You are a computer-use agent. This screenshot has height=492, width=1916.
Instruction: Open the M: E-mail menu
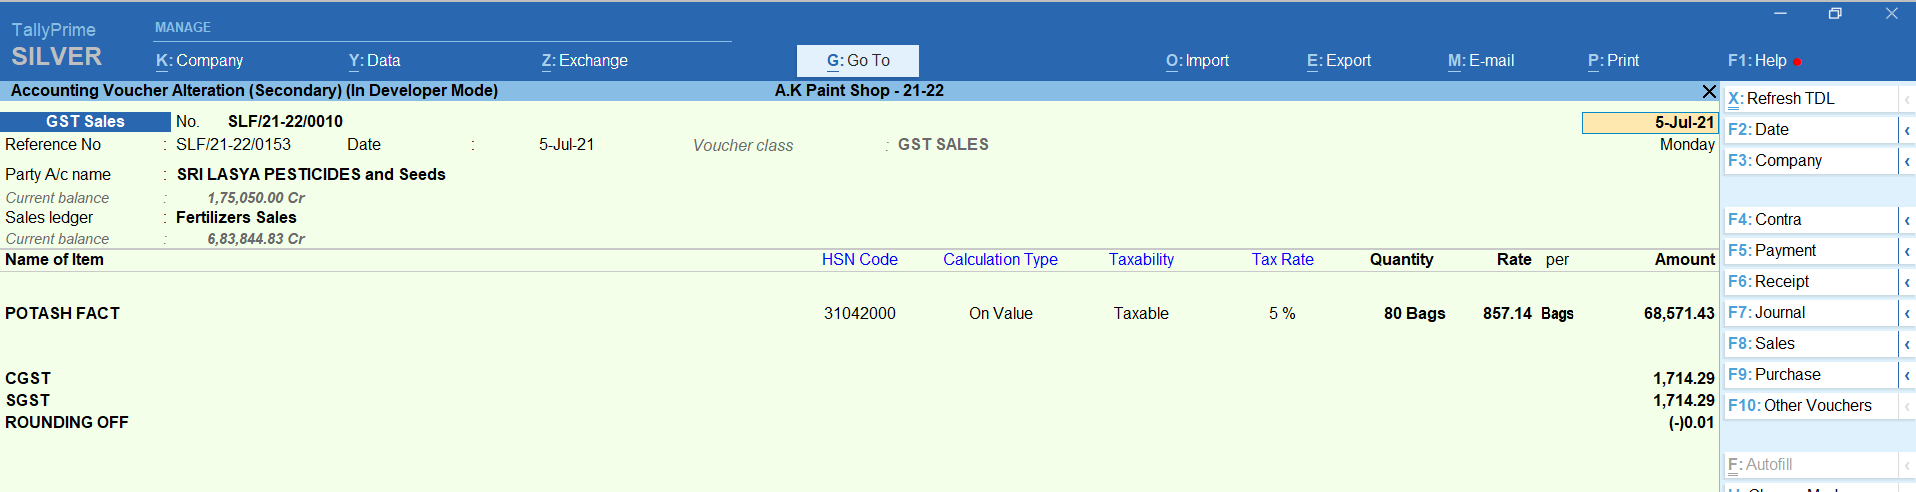pyautogui.click(x=1480, y=60)
